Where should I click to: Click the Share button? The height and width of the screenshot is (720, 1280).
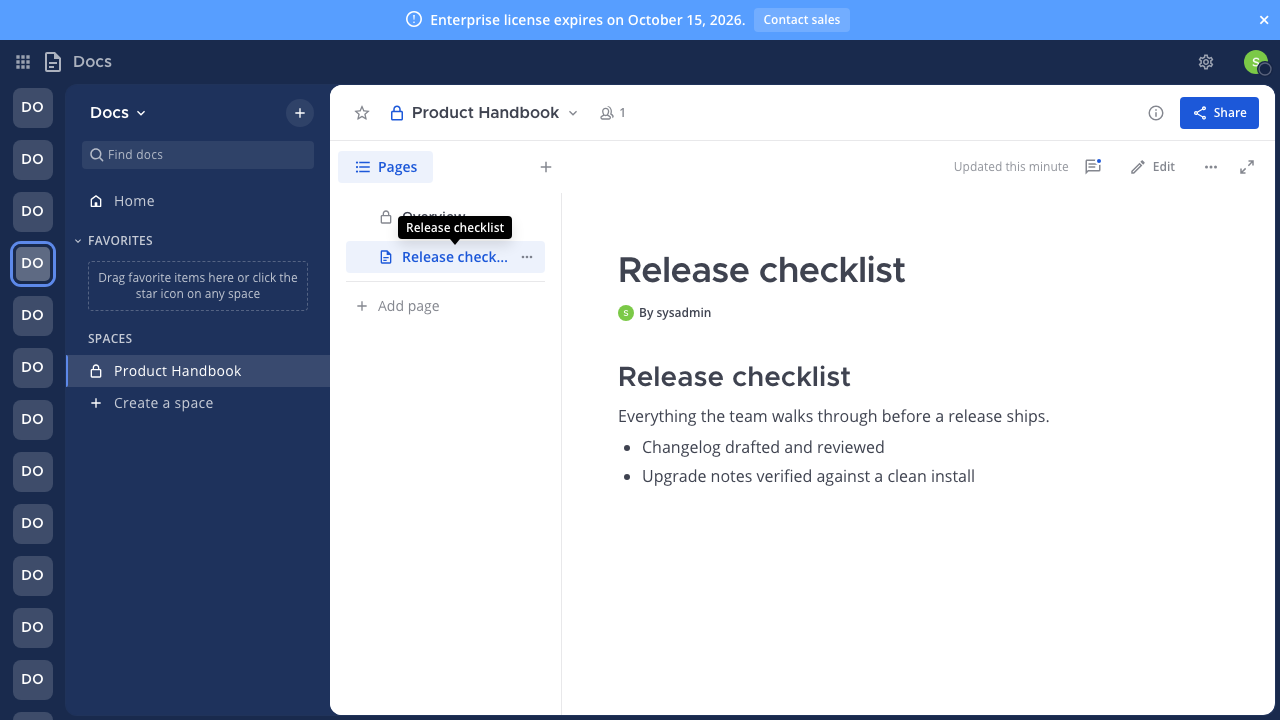1219,113
